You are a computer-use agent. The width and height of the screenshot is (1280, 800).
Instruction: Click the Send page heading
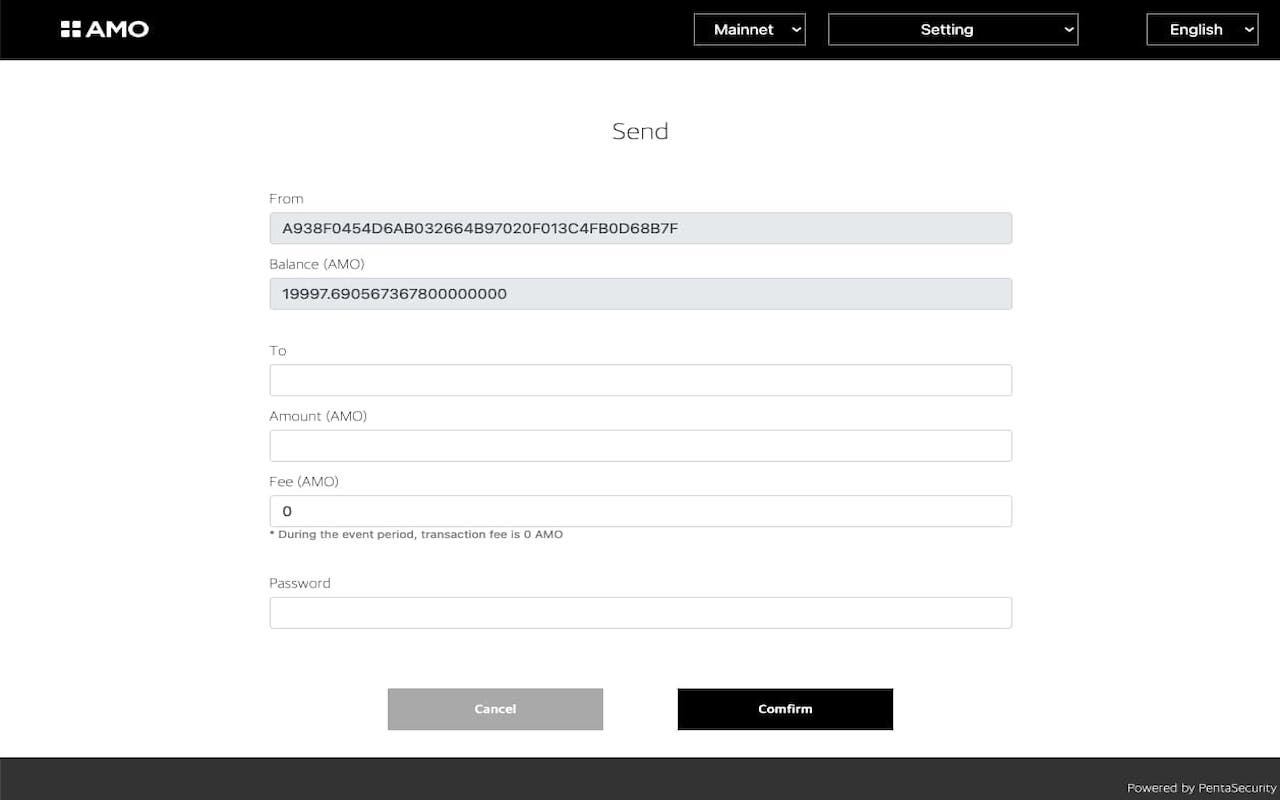tap(640, 131)
